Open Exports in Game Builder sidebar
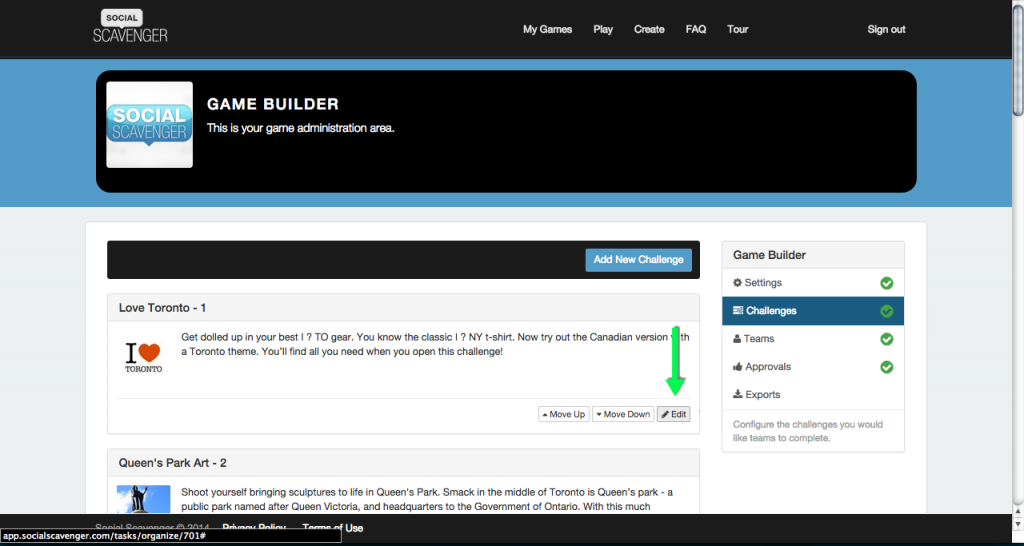The image size is (1024, 546). point(813,395)
